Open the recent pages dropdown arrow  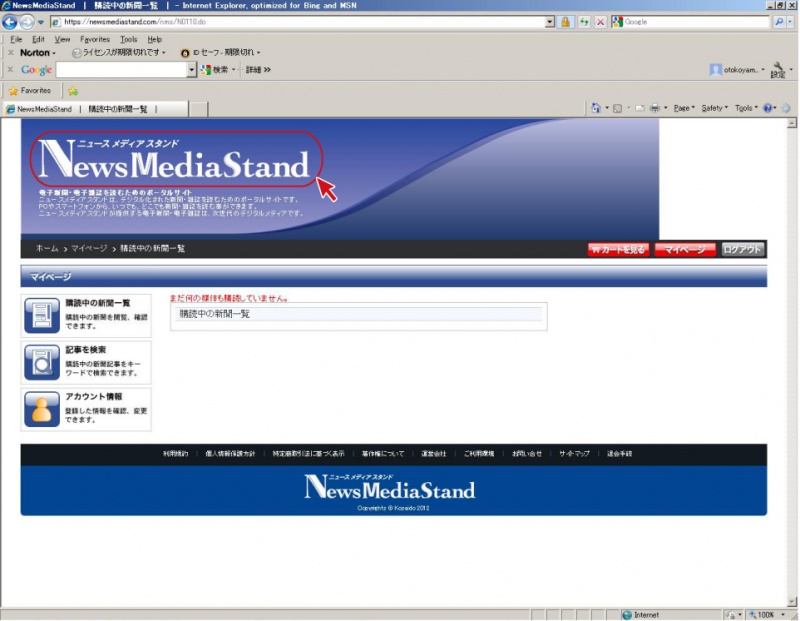click(x=41, y=22)
